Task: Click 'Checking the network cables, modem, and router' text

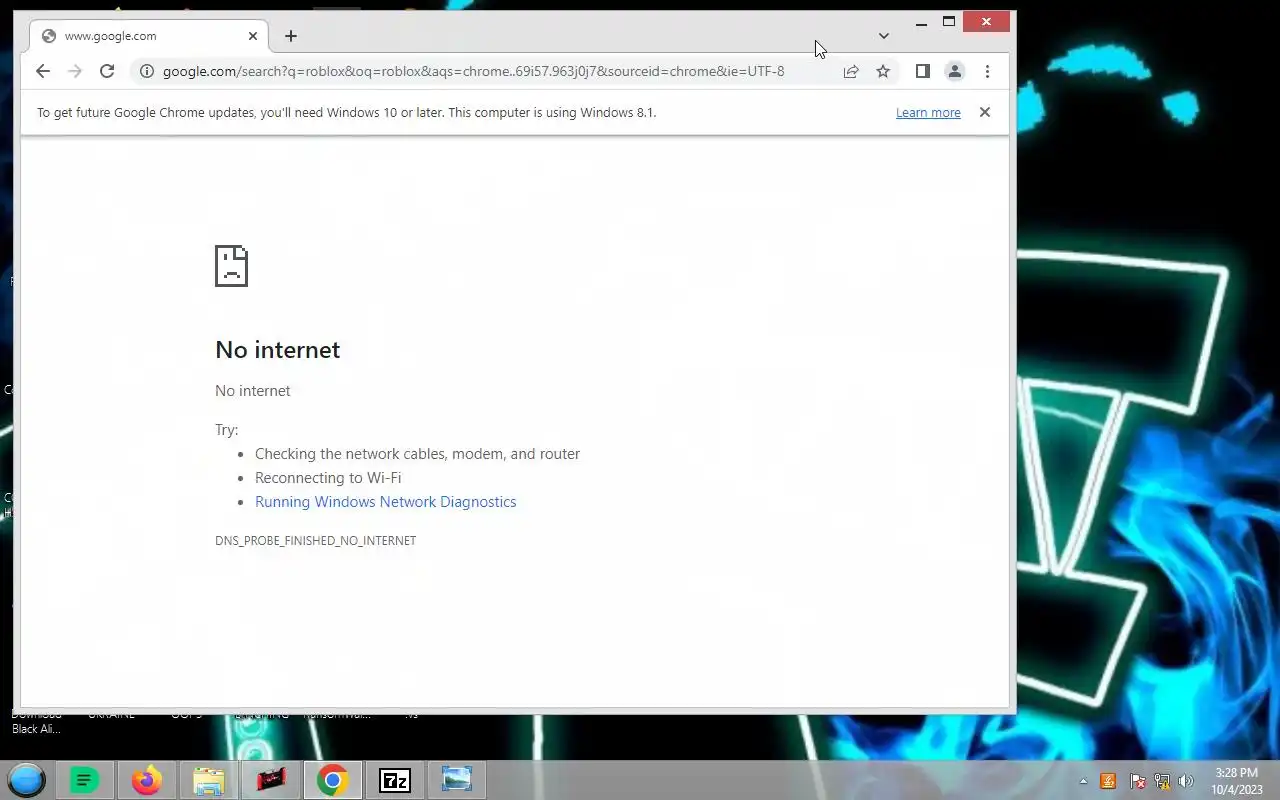Action: click(417, 454)
